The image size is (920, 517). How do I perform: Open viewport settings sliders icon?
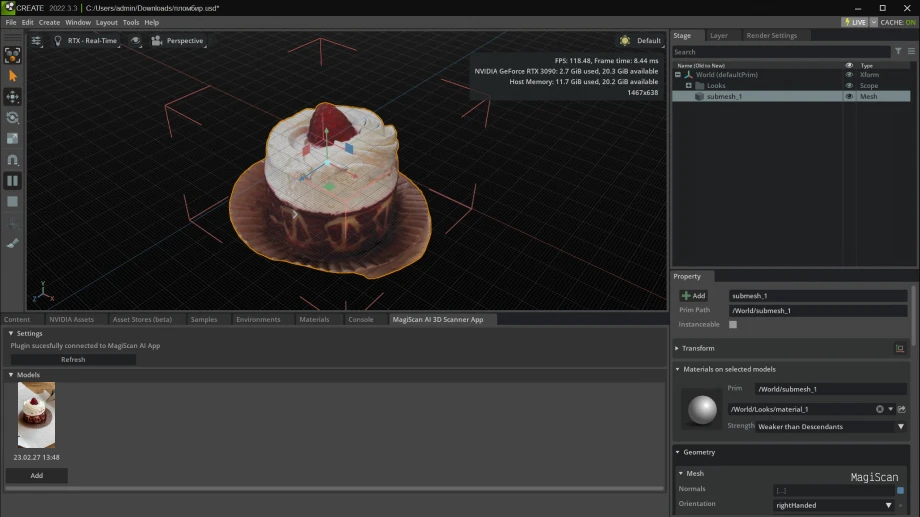click(x=36, y=40)
